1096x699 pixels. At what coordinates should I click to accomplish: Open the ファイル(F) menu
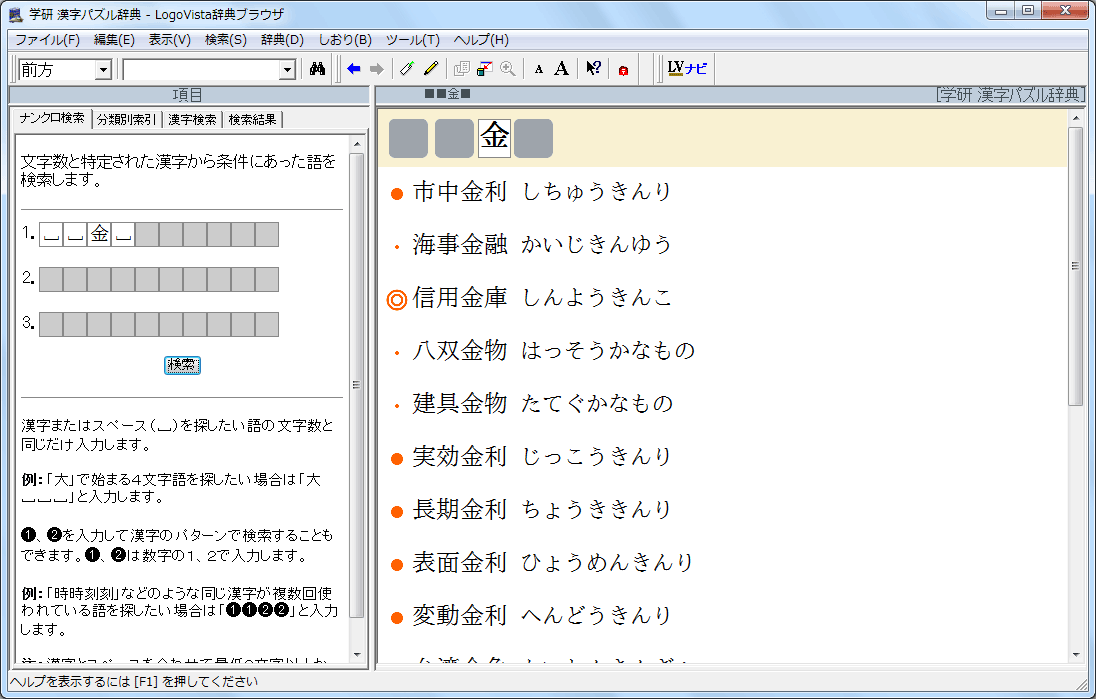pyautogui.click(x=48, y=40)
